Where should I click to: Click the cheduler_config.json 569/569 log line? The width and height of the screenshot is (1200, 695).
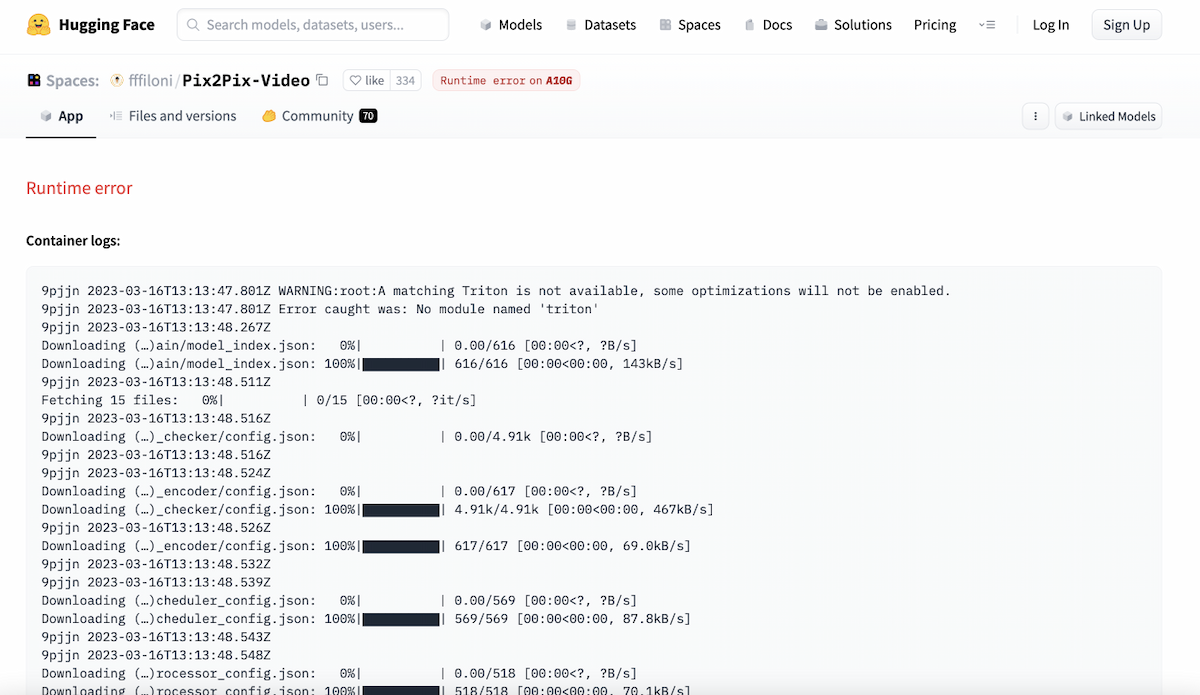coord(366,619)
